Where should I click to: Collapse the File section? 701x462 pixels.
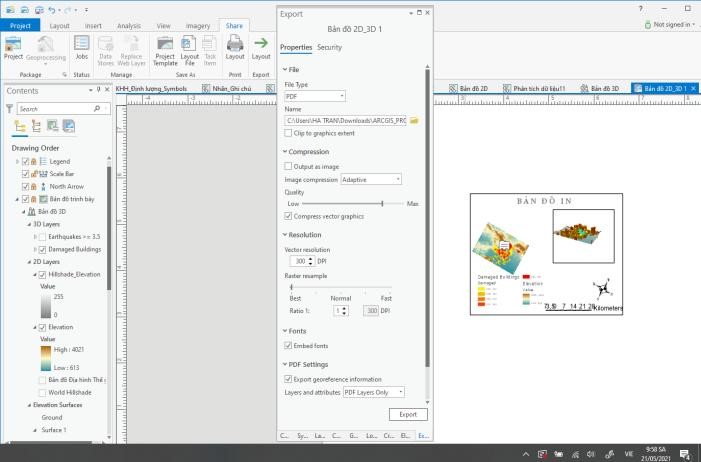coord(285,69)
